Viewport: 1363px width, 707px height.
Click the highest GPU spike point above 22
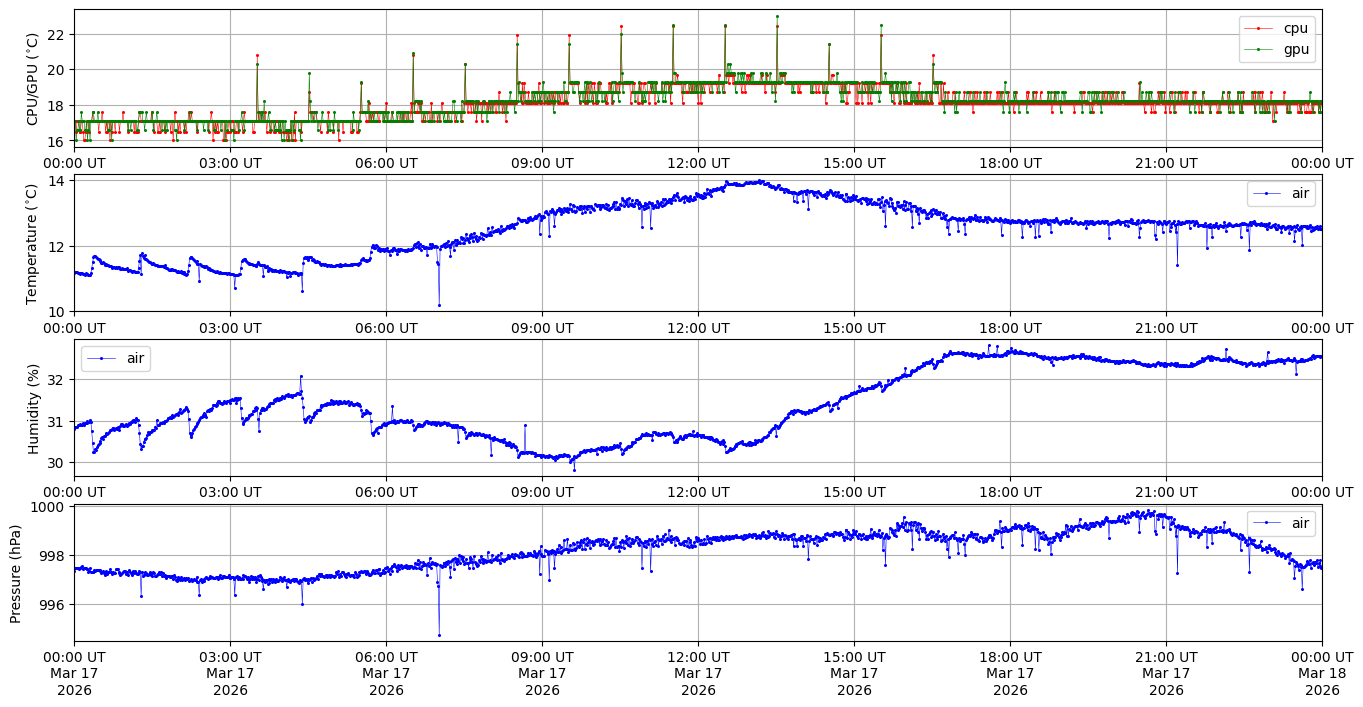[777, 16]
